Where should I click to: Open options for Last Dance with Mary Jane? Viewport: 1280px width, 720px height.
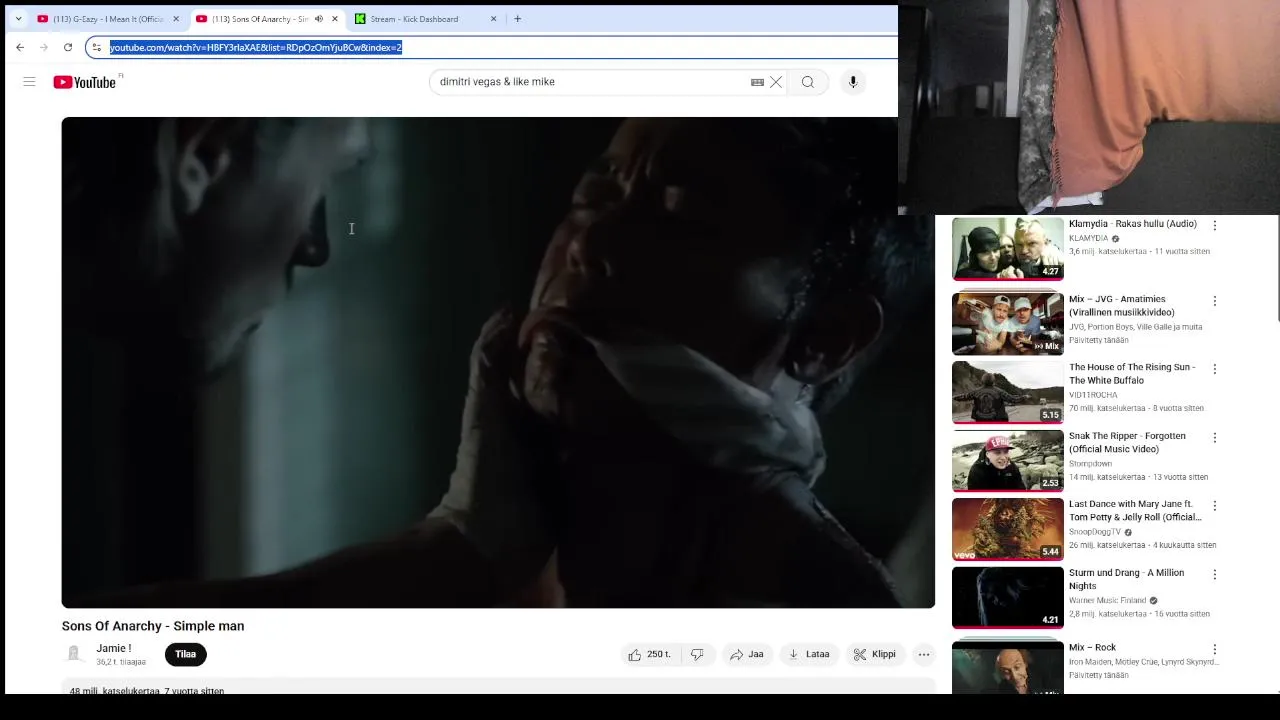[x=1215, y=506]
